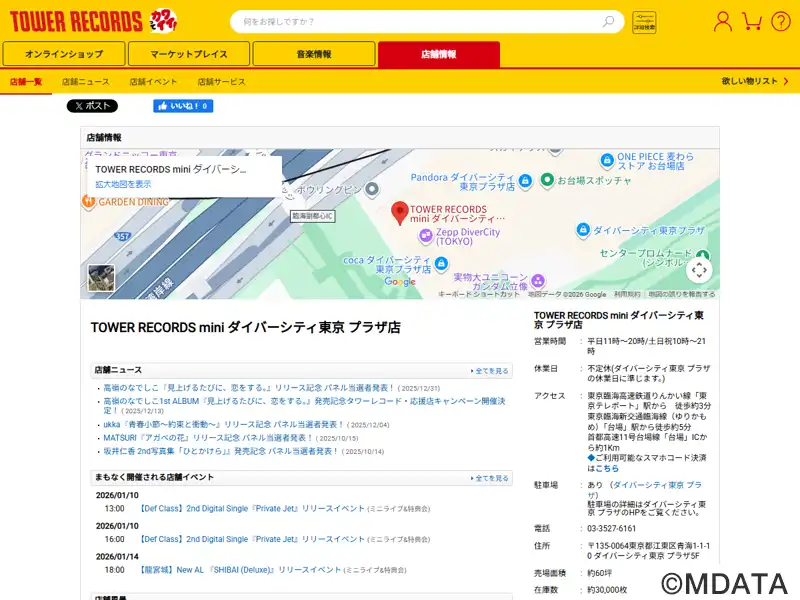The width and height of the screenshot is (800, 600).
Task: Click the Facebook いいね button
Action: [182, 106]
